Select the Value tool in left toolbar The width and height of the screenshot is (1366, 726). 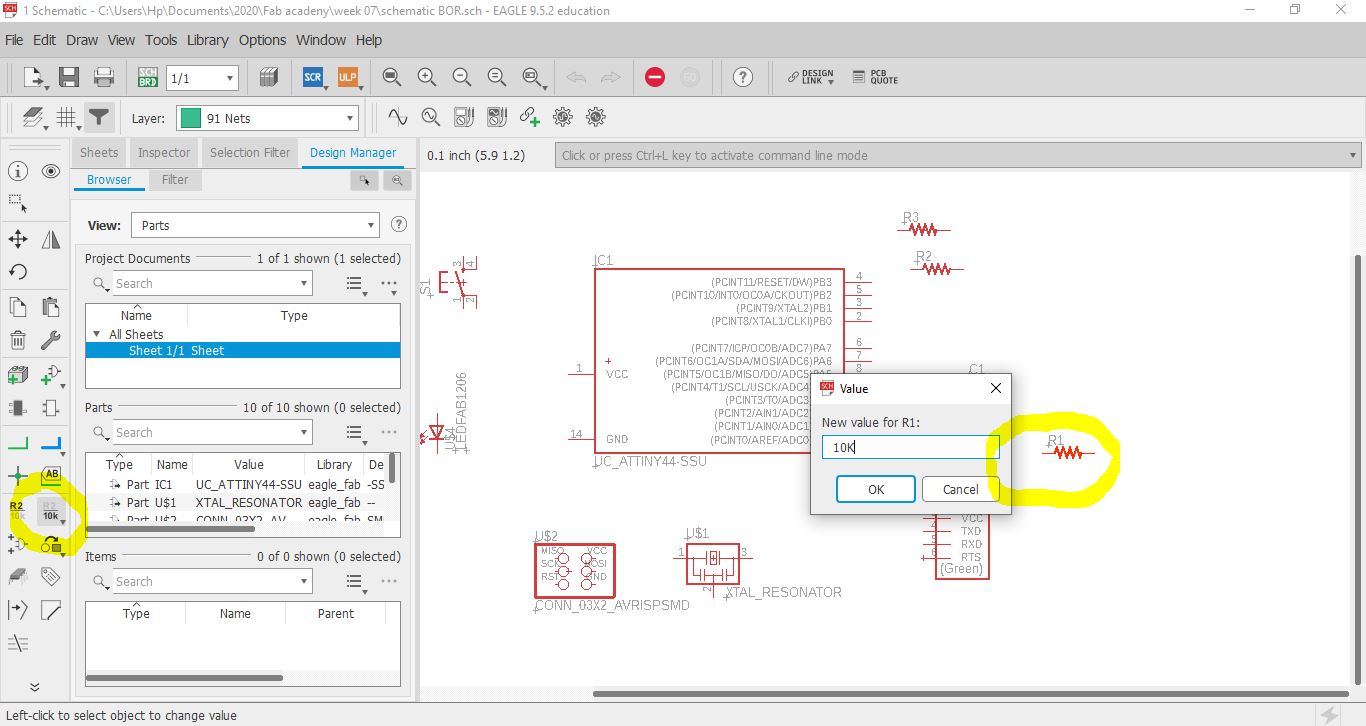51,511
